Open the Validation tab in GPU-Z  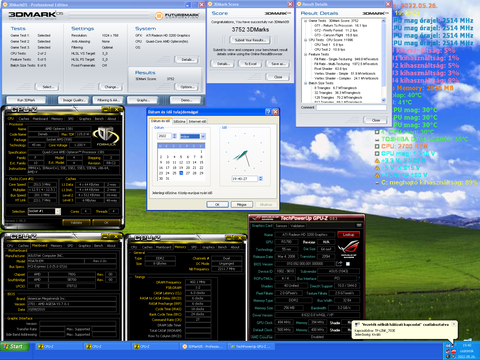298,226
